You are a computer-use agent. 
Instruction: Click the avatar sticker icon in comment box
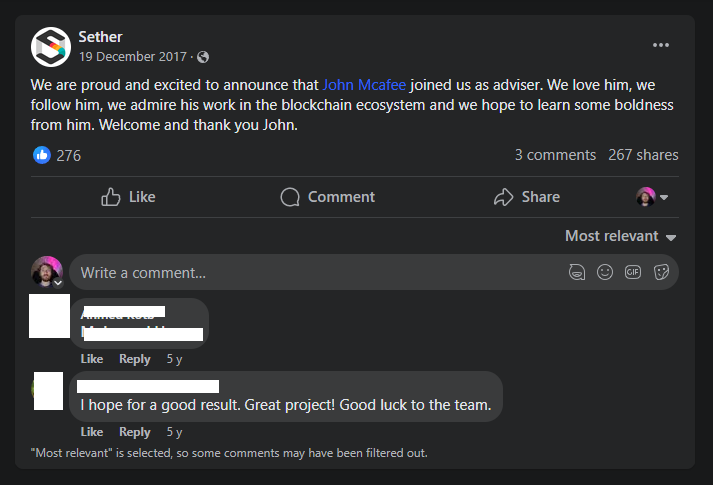click(576, 272)
